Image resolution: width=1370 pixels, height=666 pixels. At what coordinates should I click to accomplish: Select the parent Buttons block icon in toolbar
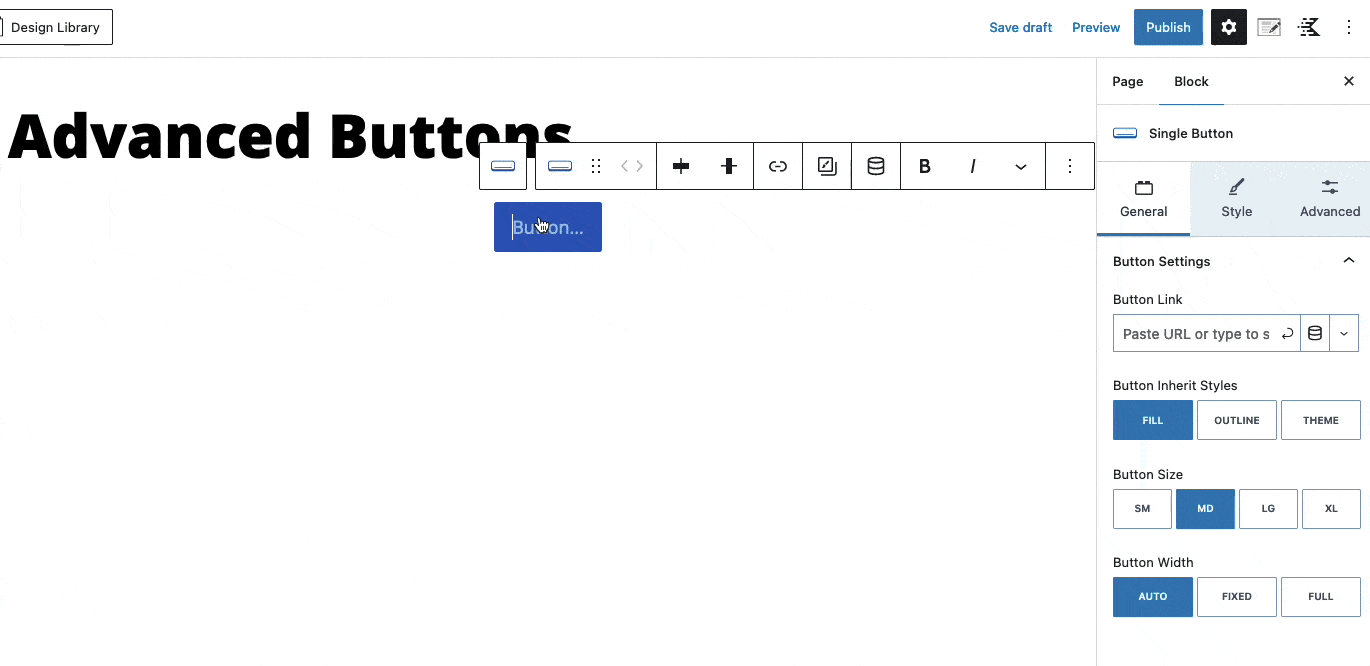503,166
